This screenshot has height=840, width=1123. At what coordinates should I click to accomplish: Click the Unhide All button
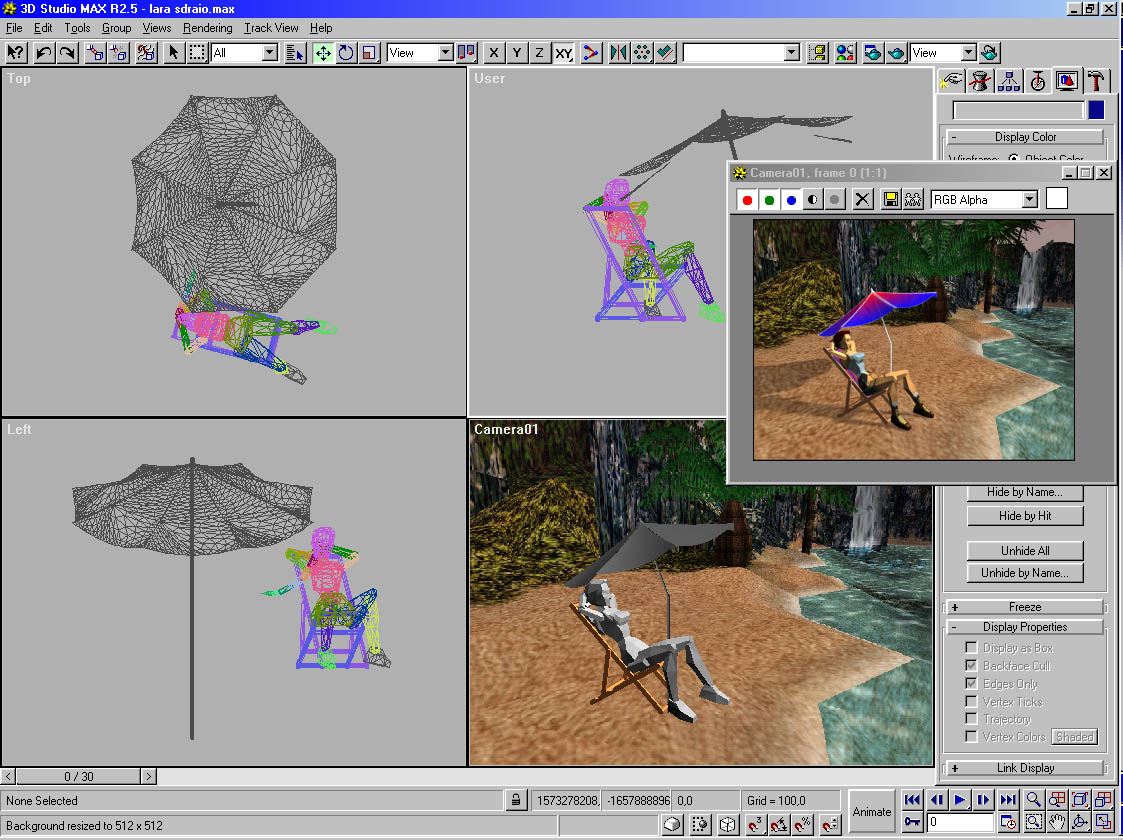[x=1025, y=551]
